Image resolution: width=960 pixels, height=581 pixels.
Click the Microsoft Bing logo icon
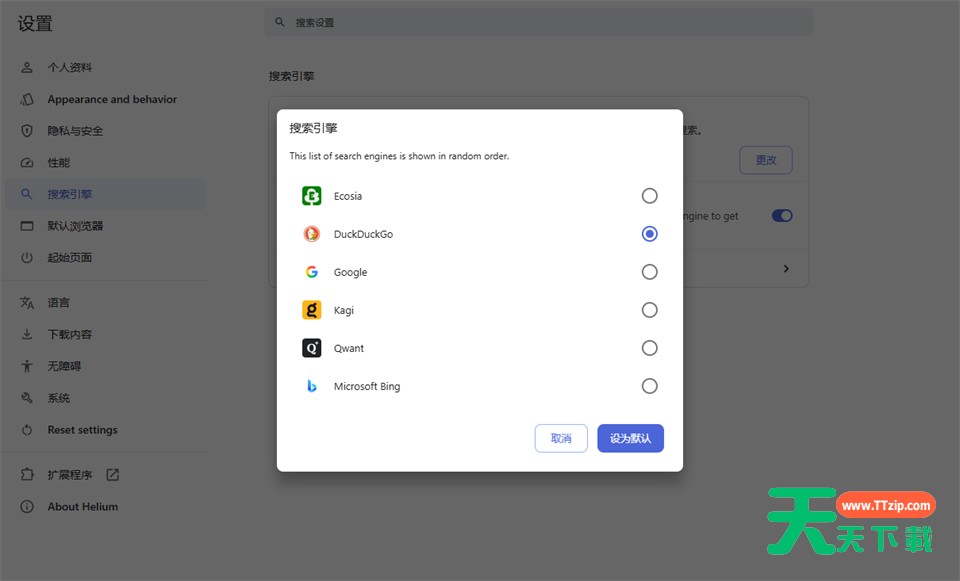pos(312,386)
